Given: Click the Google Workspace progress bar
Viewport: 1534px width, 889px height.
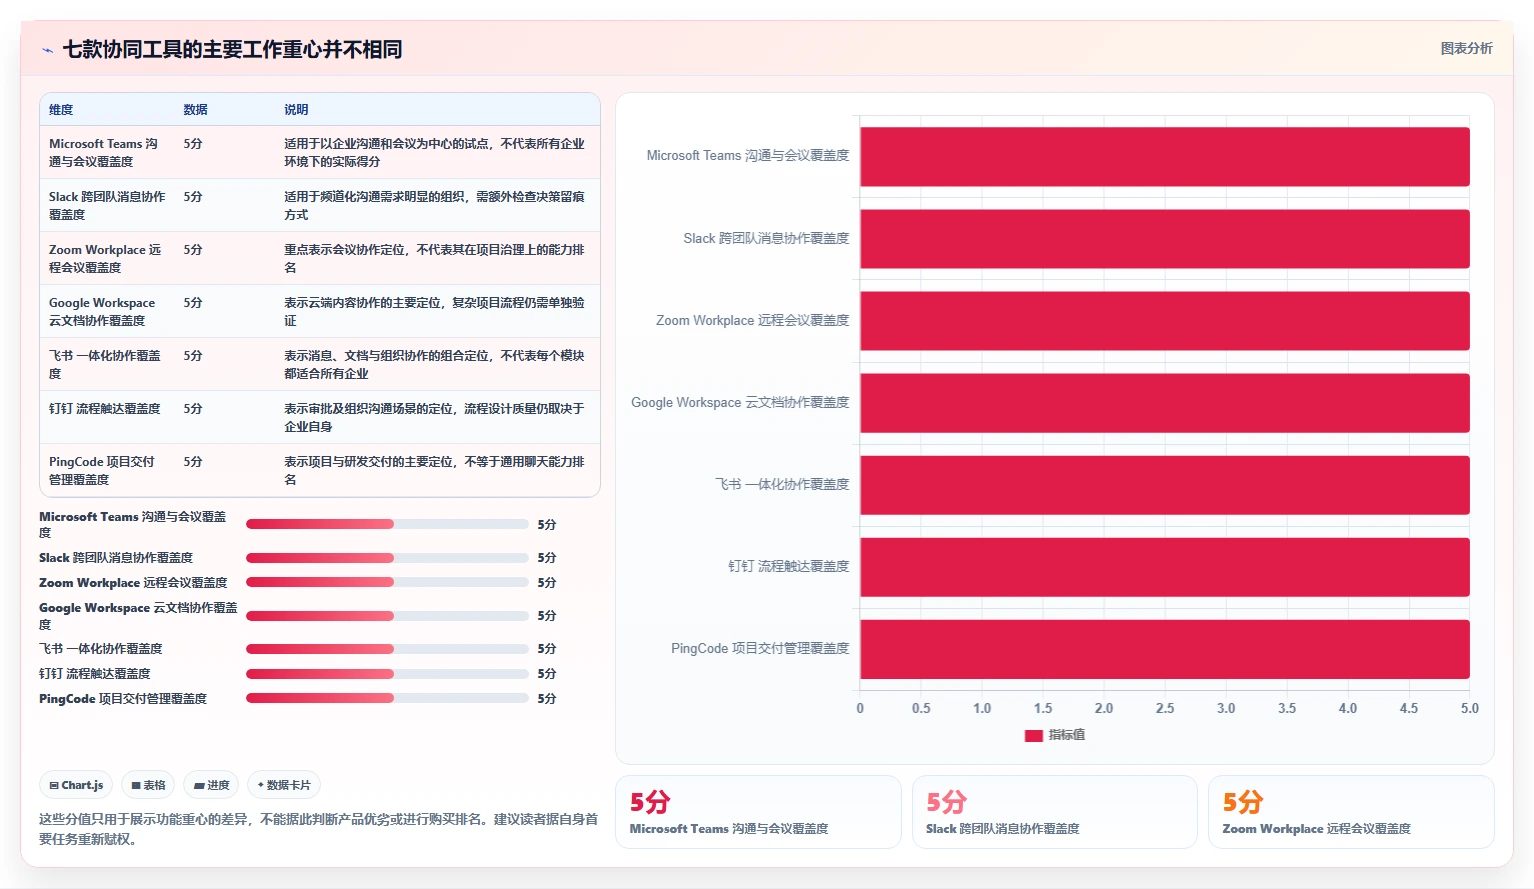Looking at the screenshot, I should (x=387, y=615).
